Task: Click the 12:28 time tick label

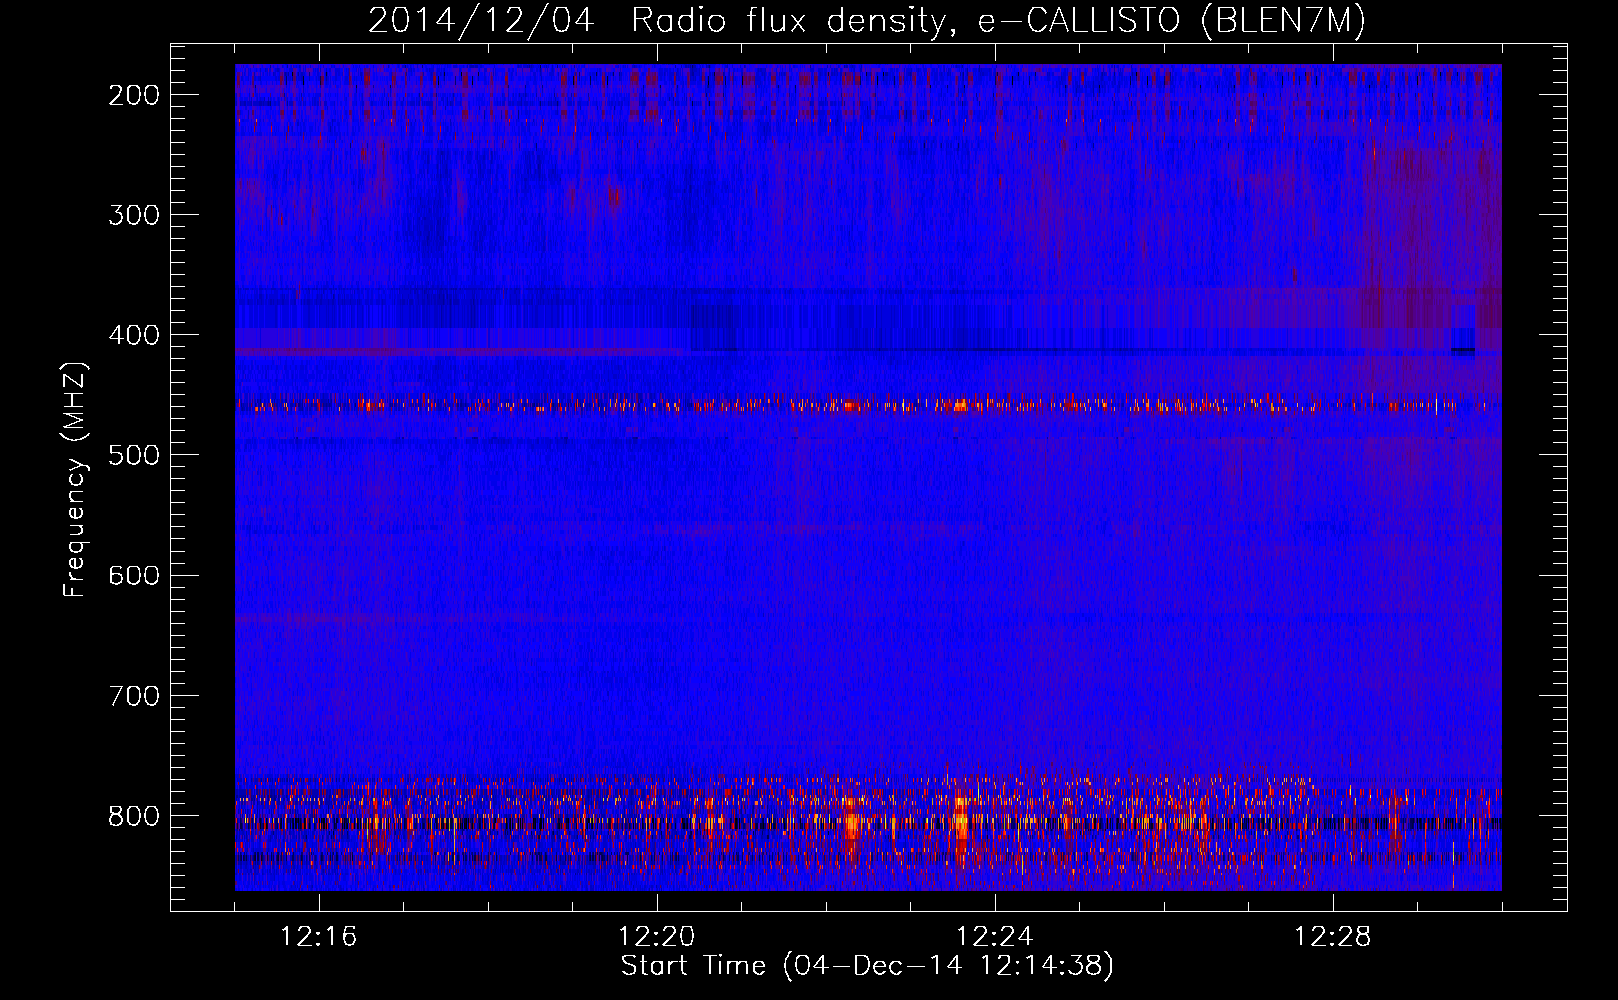Action: [1333, 937]
